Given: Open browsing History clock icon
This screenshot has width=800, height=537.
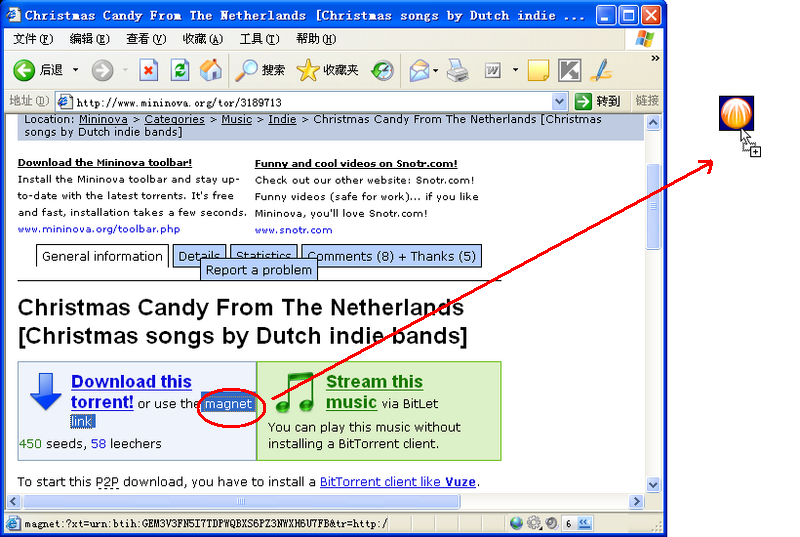Looking at the screenshot, I should click(382, 70).
